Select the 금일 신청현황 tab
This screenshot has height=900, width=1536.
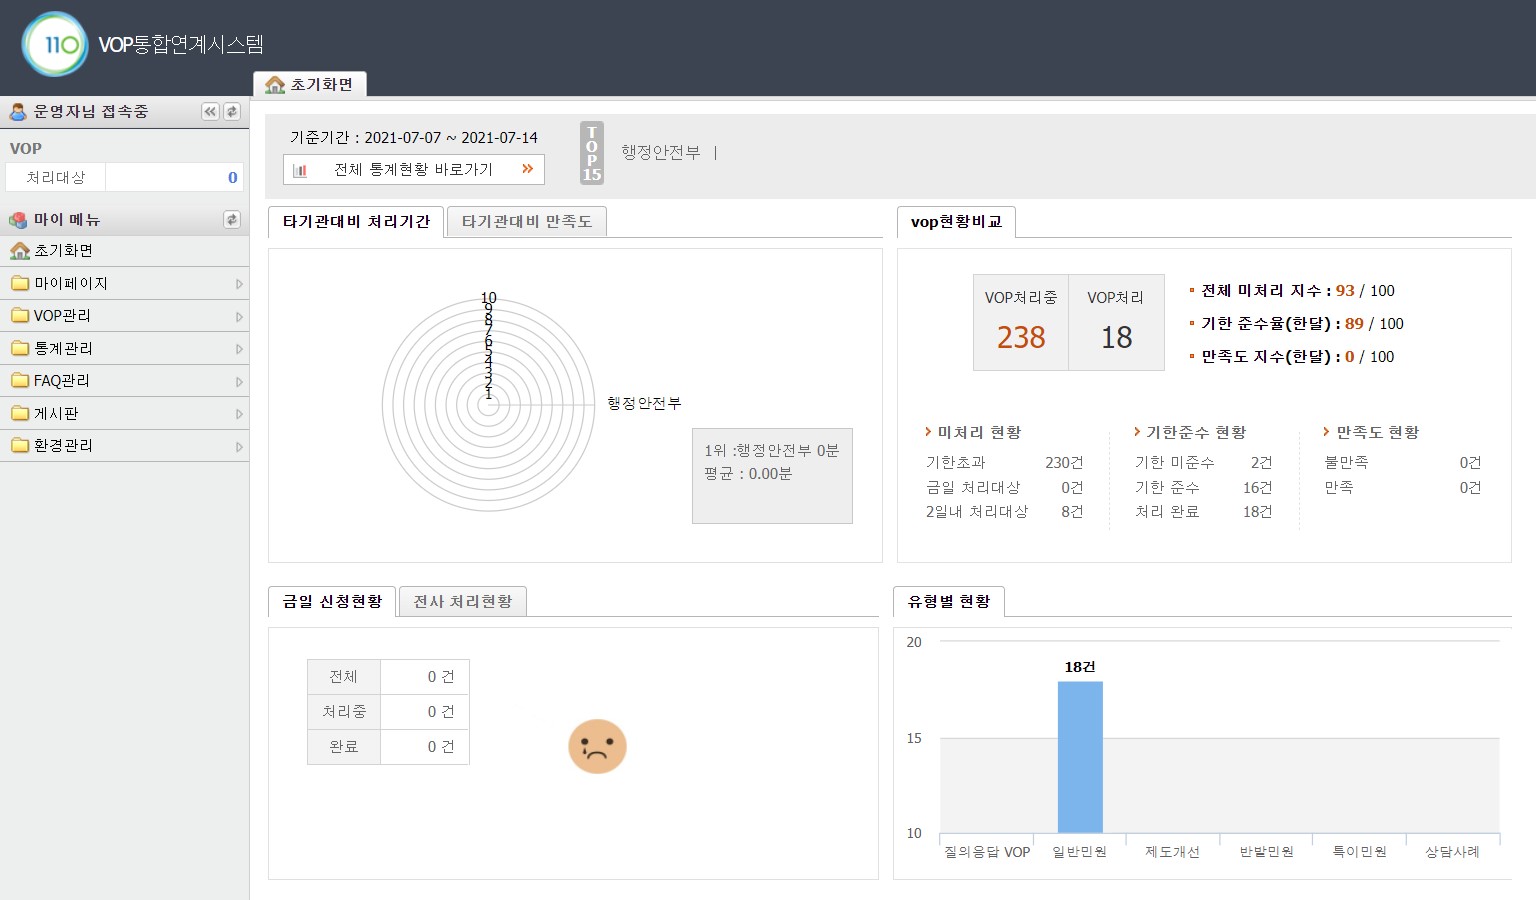tap(332, 602)
